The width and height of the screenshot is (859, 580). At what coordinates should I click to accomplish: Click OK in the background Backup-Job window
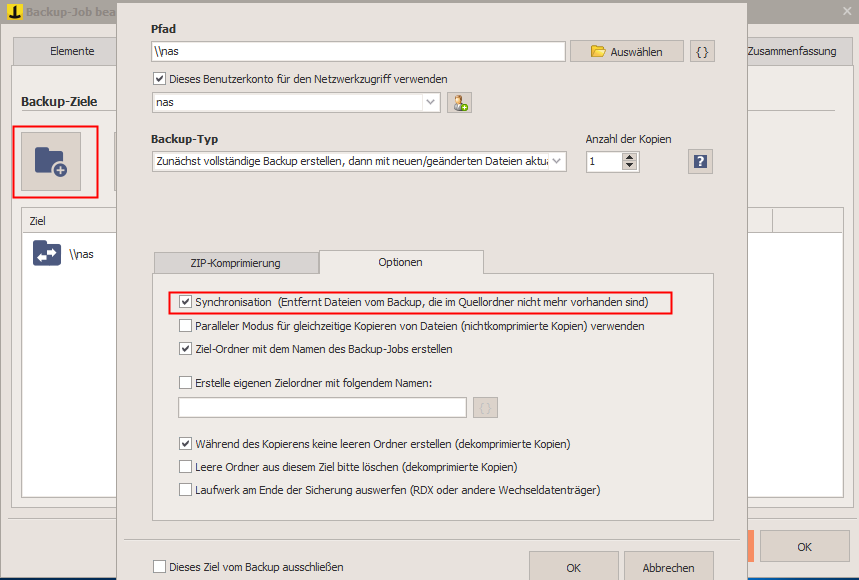804,546
